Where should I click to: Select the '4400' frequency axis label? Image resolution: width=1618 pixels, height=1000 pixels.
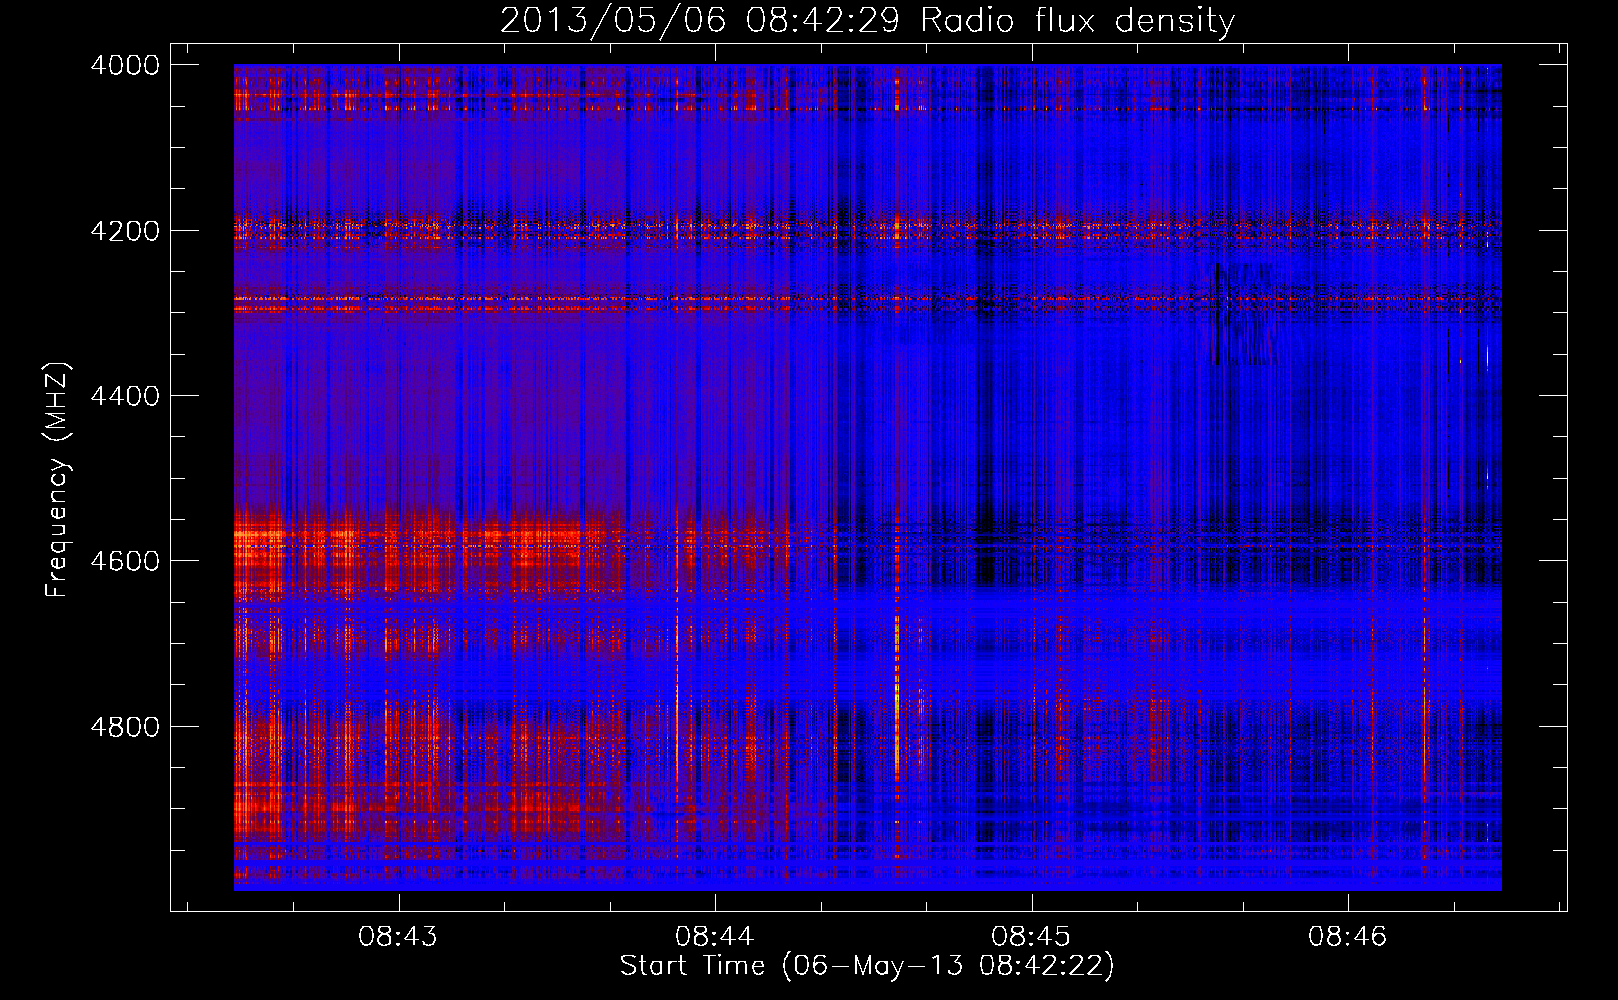[x=125, y=396]
